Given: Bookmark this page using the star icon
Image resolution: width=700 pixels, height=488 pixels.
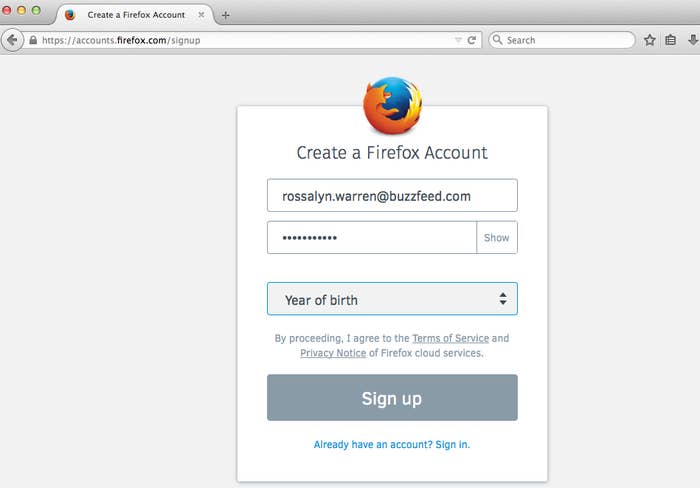Looking at the screenshot, I should pos(650,40).
